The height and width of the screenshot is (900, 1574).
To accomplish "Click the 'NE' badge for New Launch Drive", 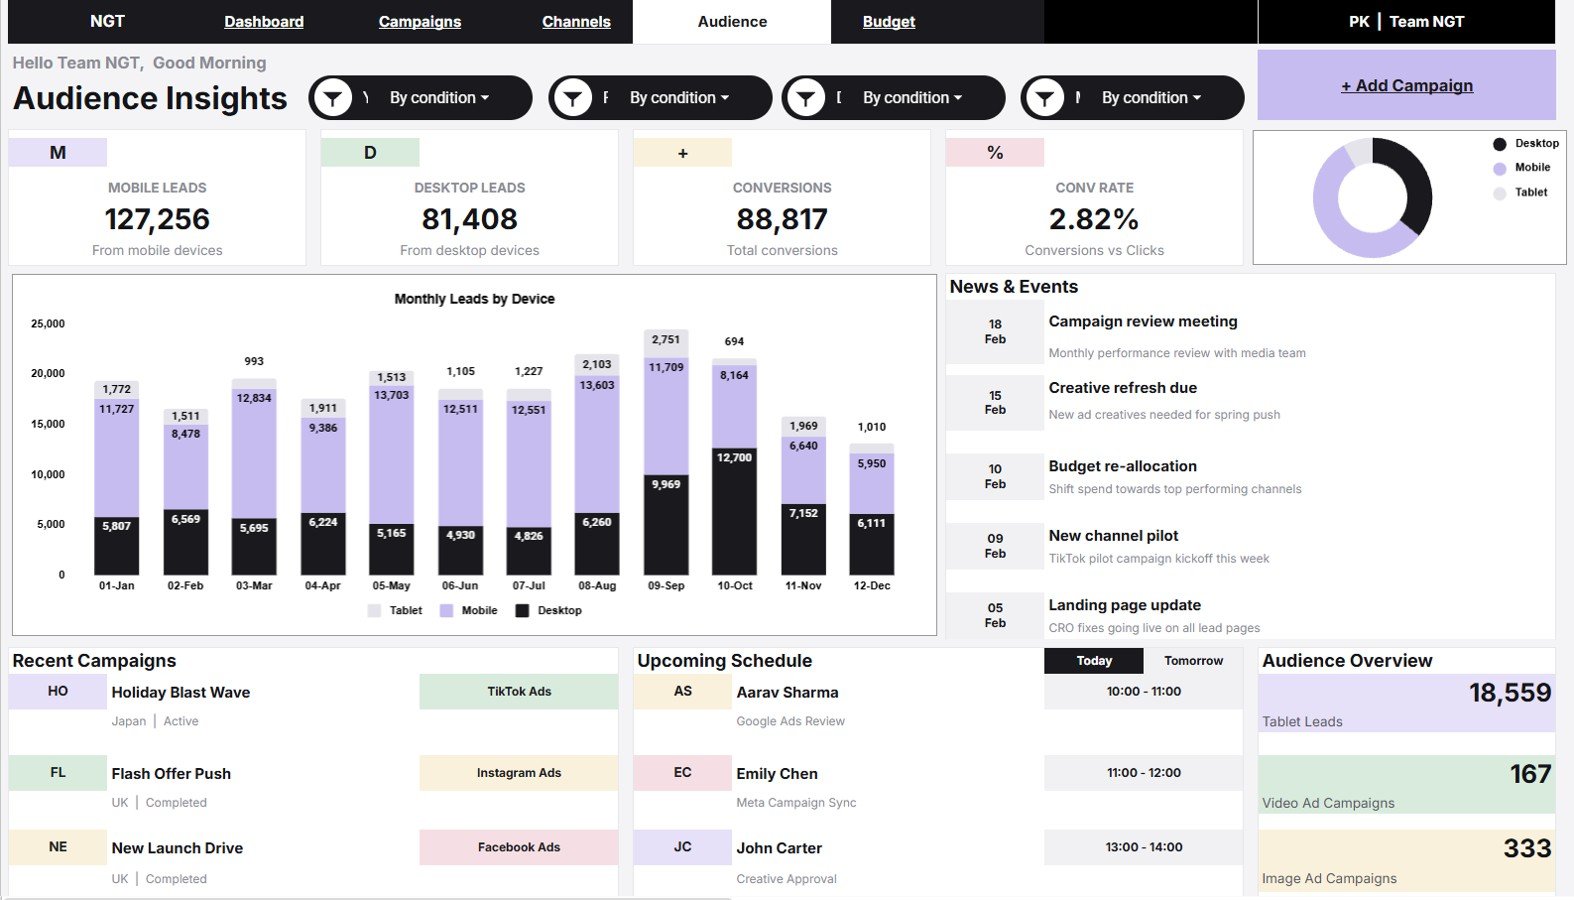I will 58,847.
